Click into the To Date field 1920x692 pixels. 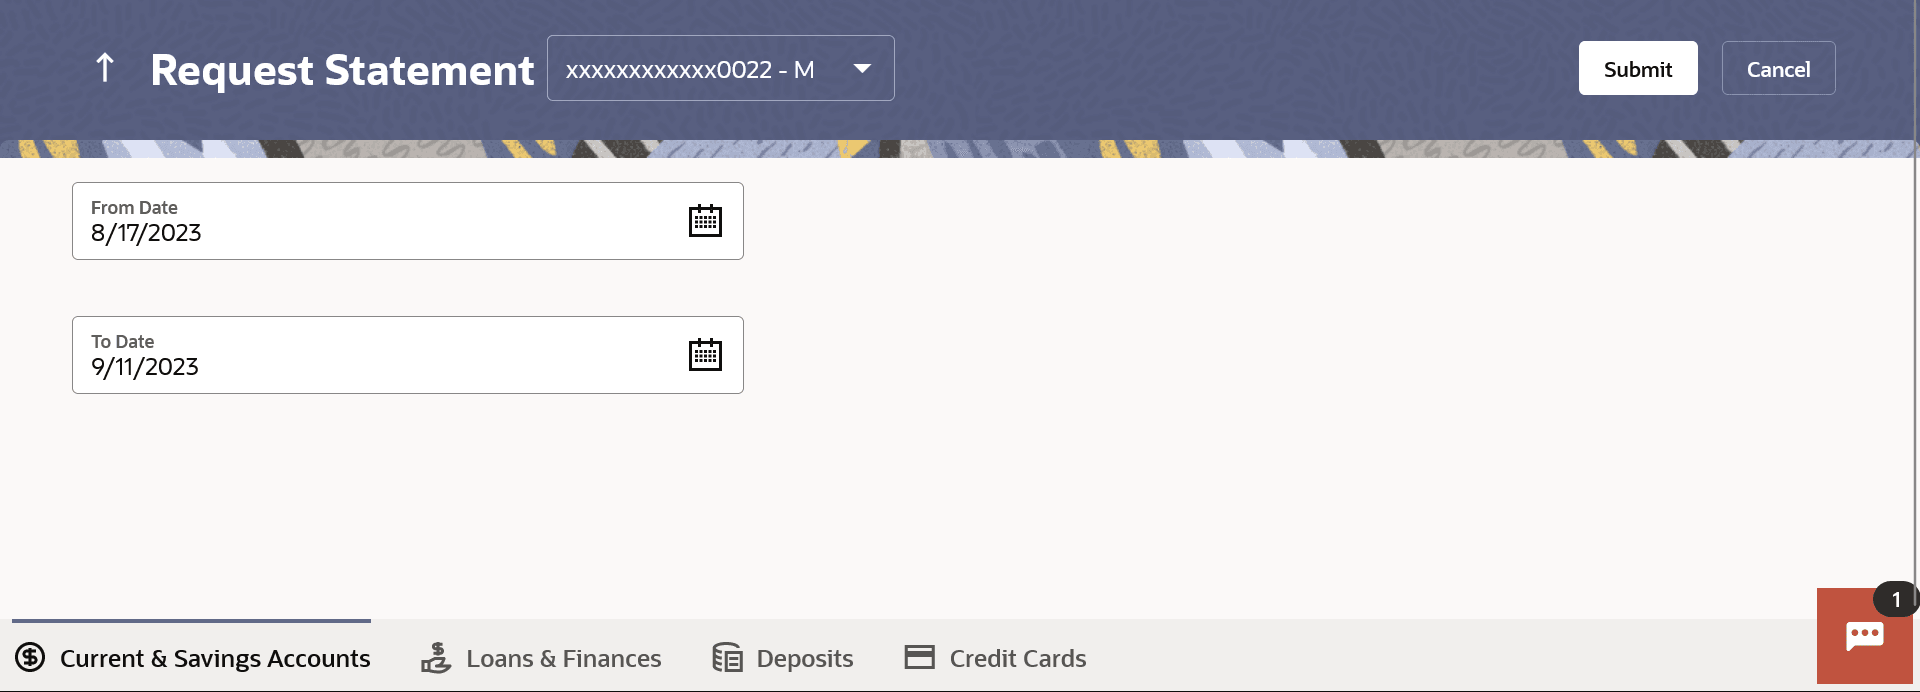tap(408, 355)
